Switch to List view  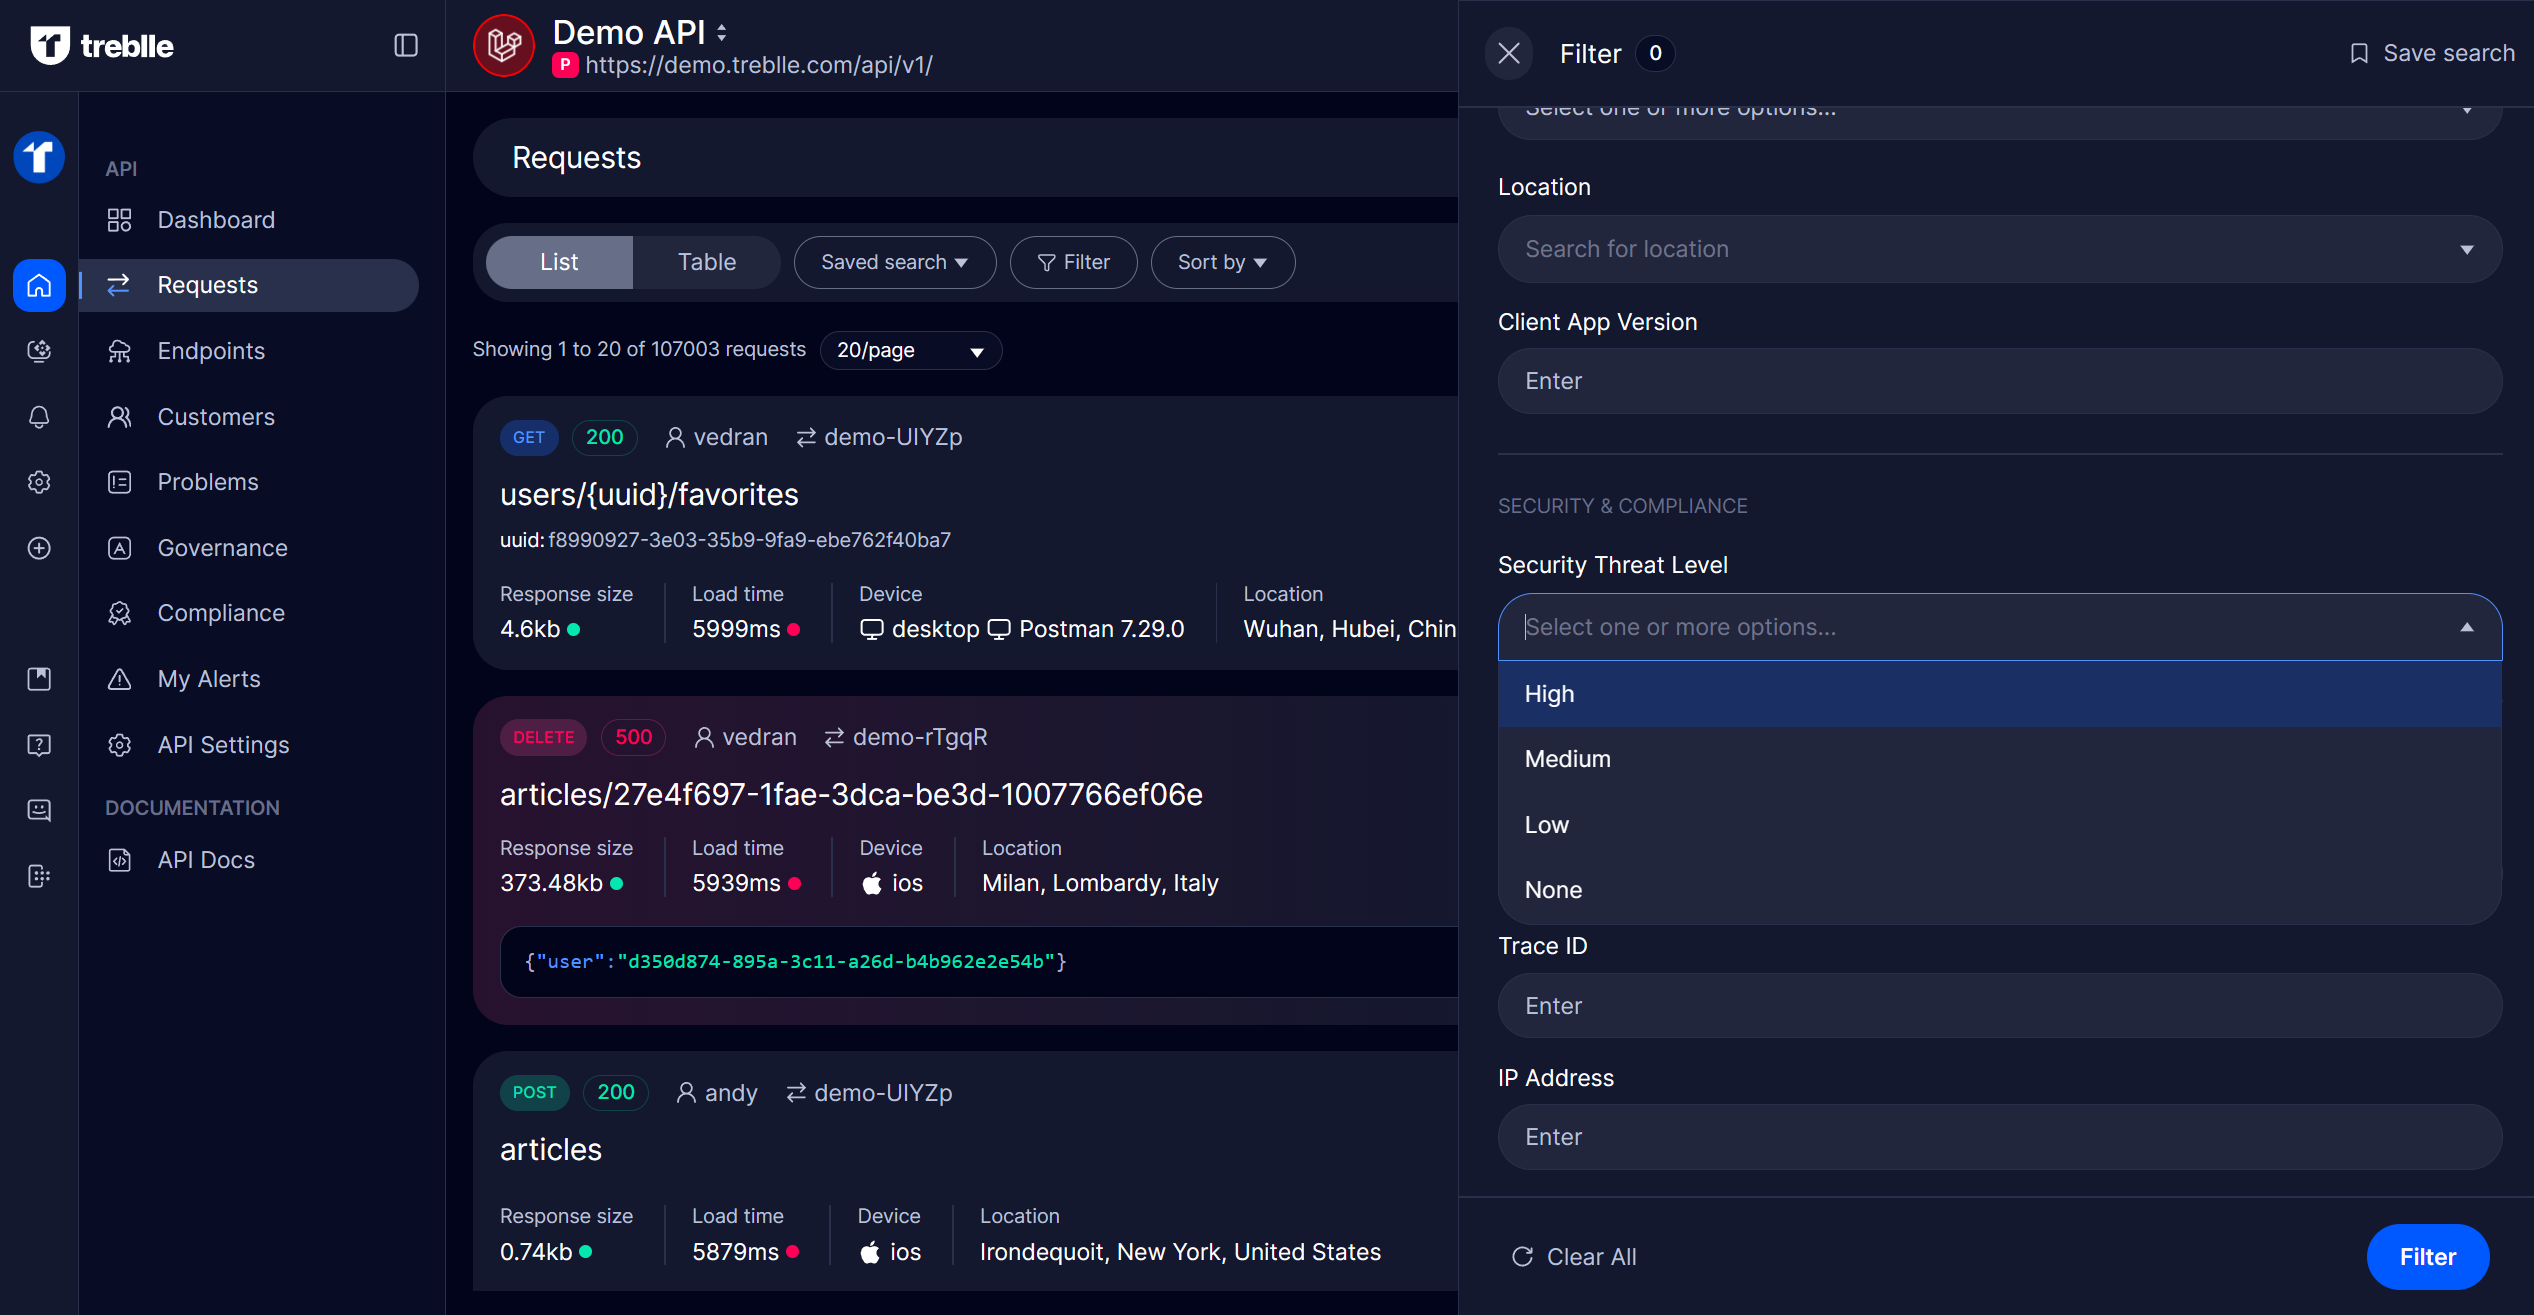(x=559, y=262)
